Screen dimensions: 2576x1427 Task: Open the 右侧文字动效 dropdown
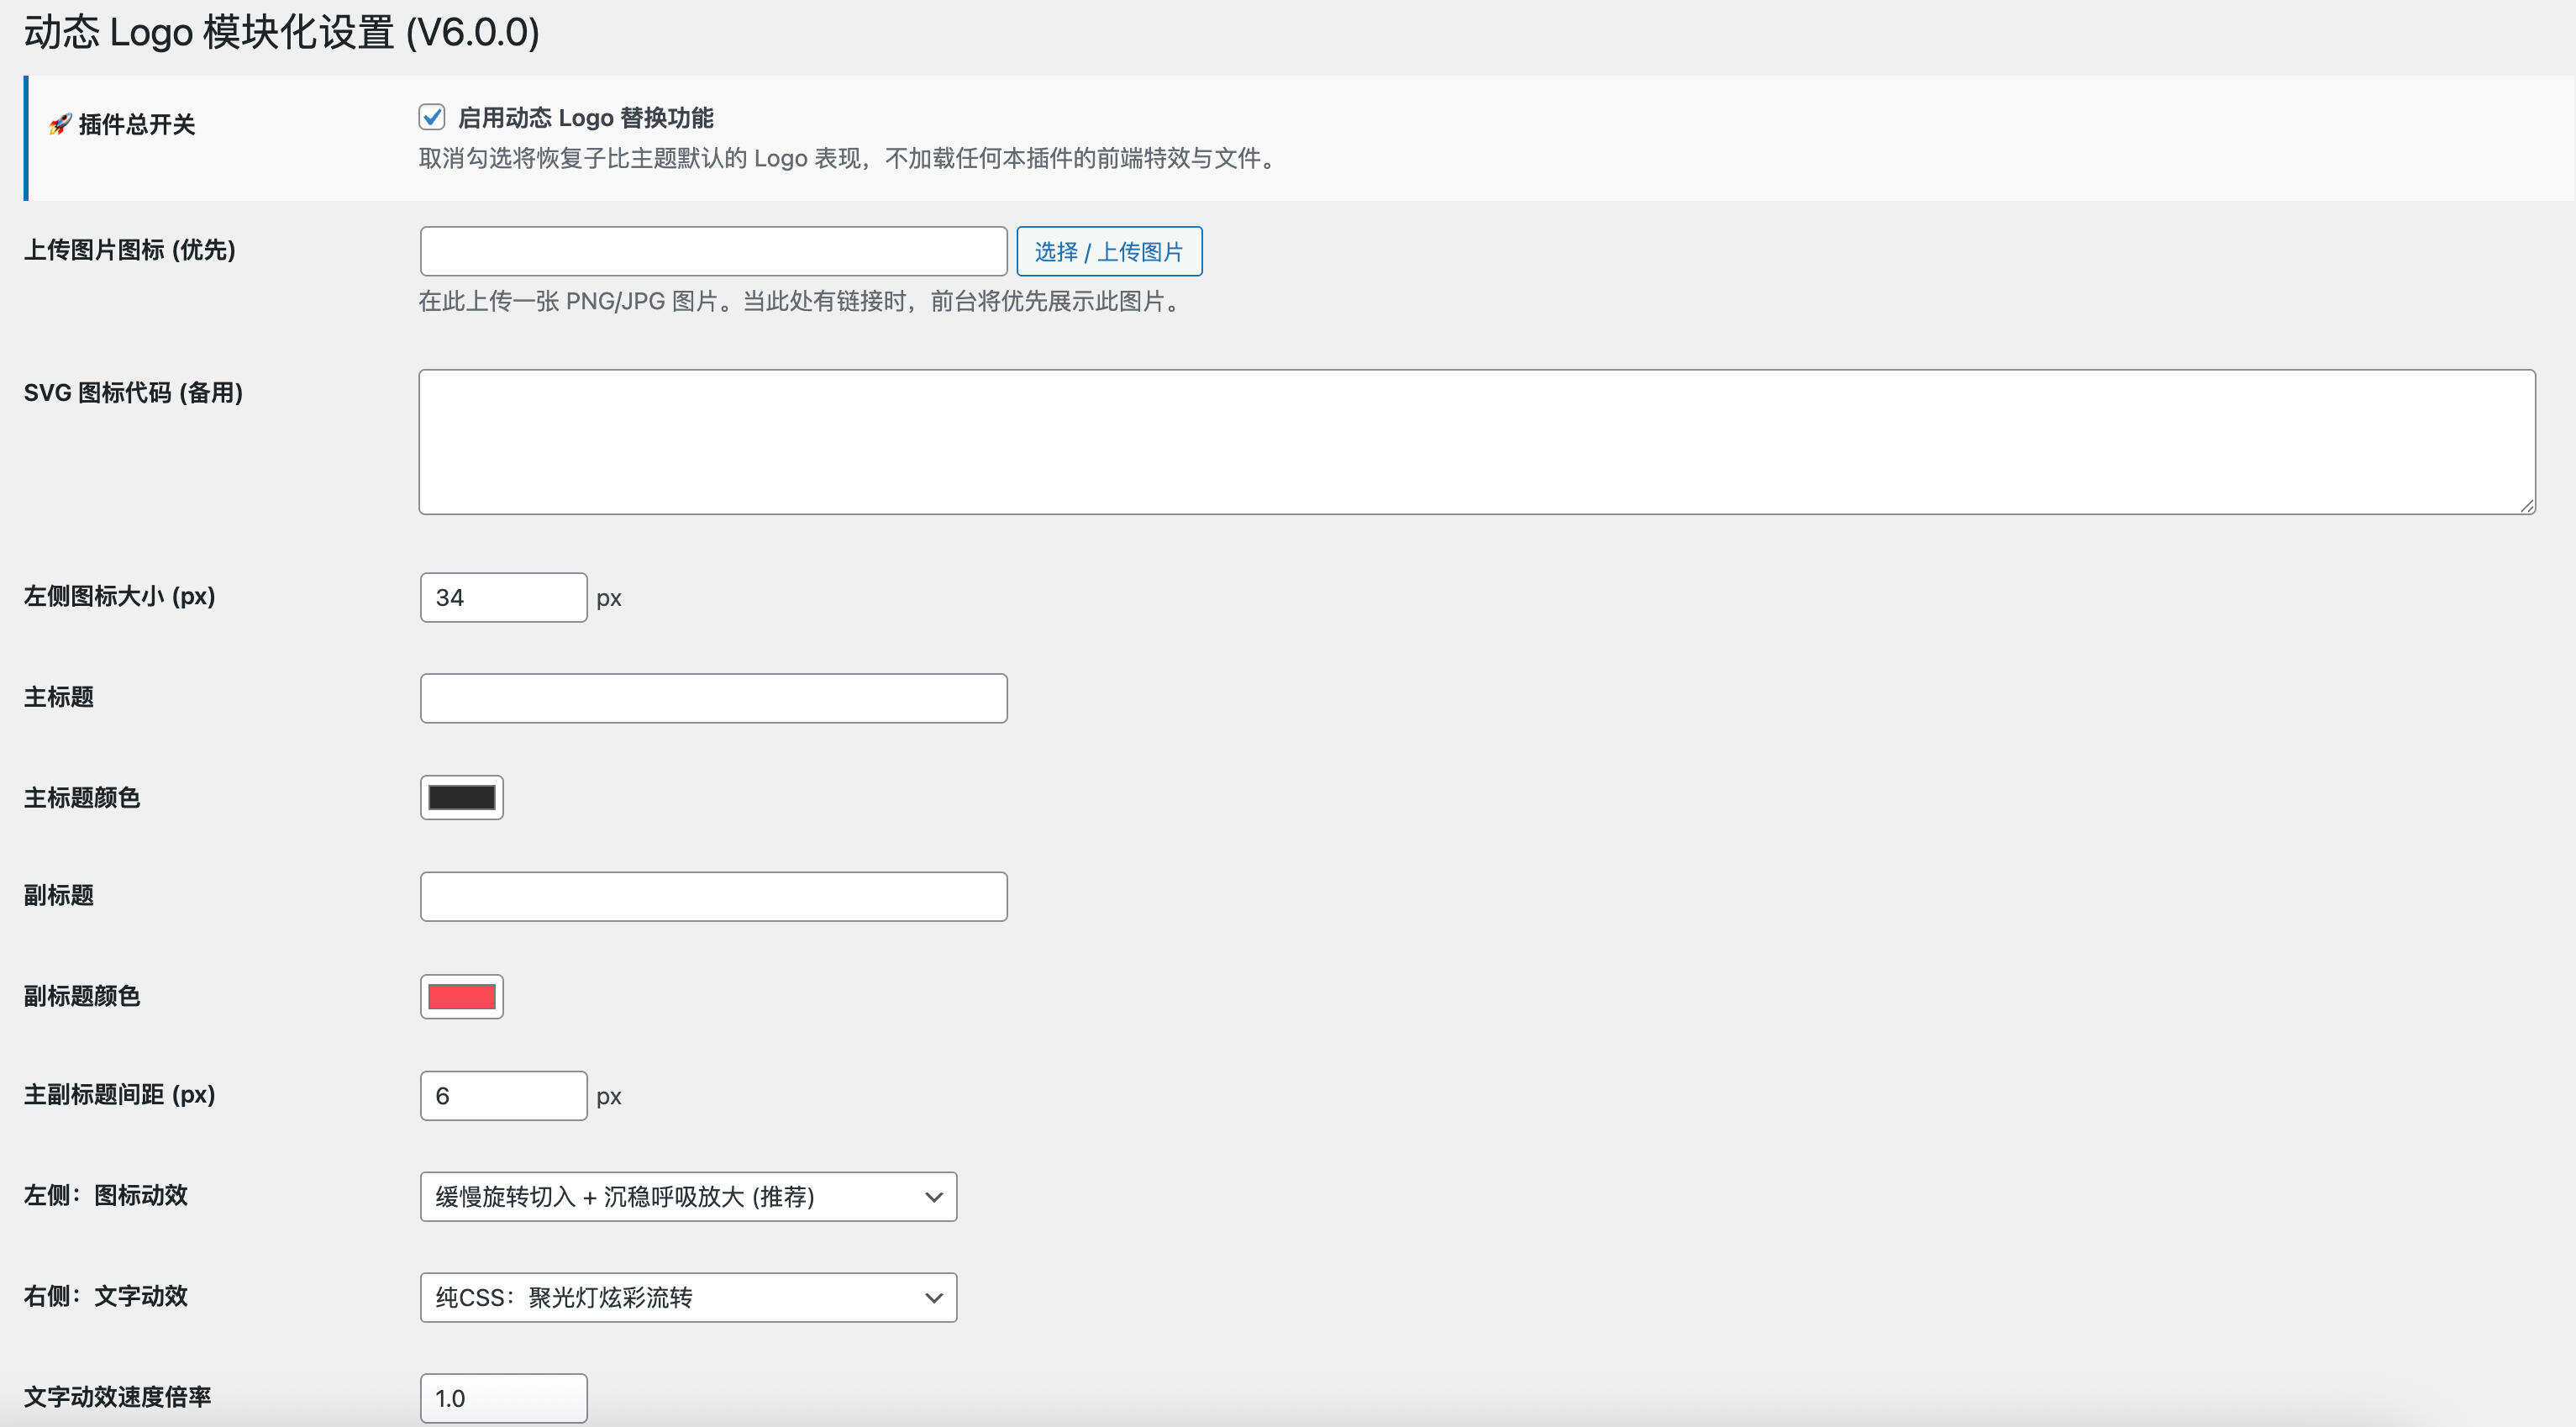click(688, 1297)
